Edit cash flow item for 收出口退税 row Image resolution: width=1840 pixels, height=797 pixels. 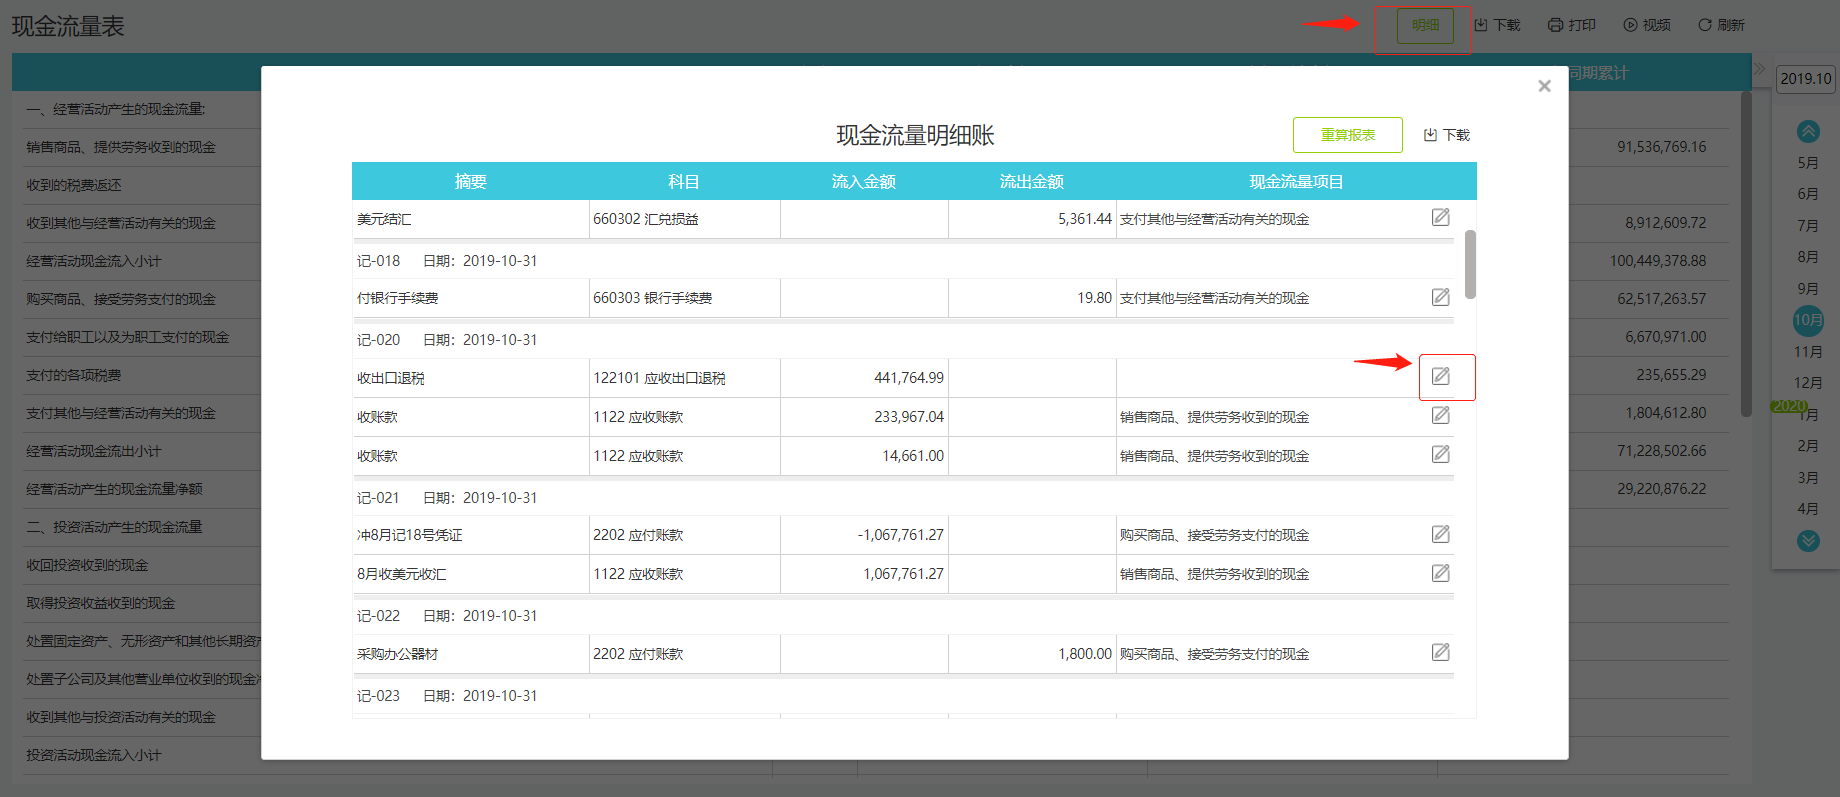[1440, 376]
